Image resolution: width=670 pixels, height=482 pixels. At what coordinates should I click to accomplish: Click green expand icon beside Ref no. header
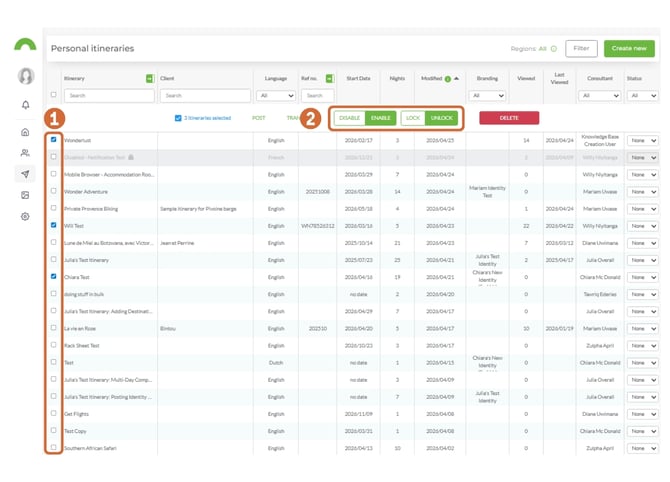tap(329, 79)
